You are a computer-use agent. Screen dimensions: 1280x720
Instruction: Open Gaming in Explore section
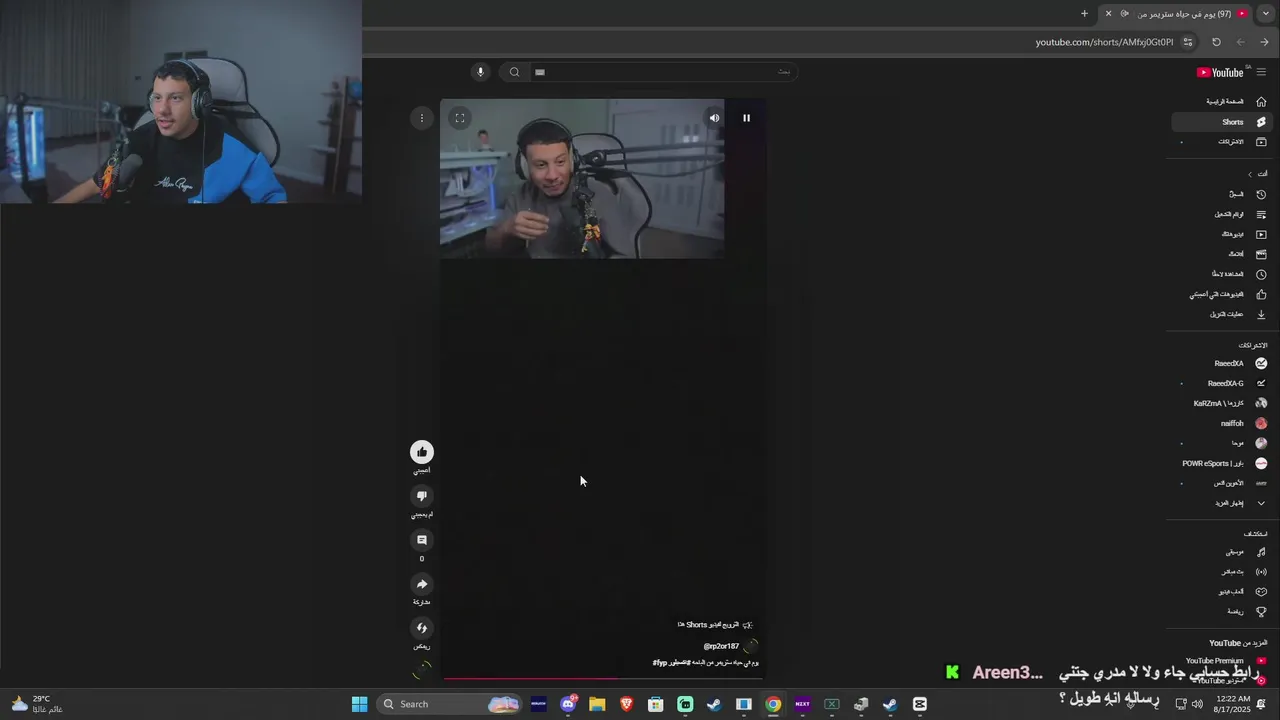[x=1224, y=592]
